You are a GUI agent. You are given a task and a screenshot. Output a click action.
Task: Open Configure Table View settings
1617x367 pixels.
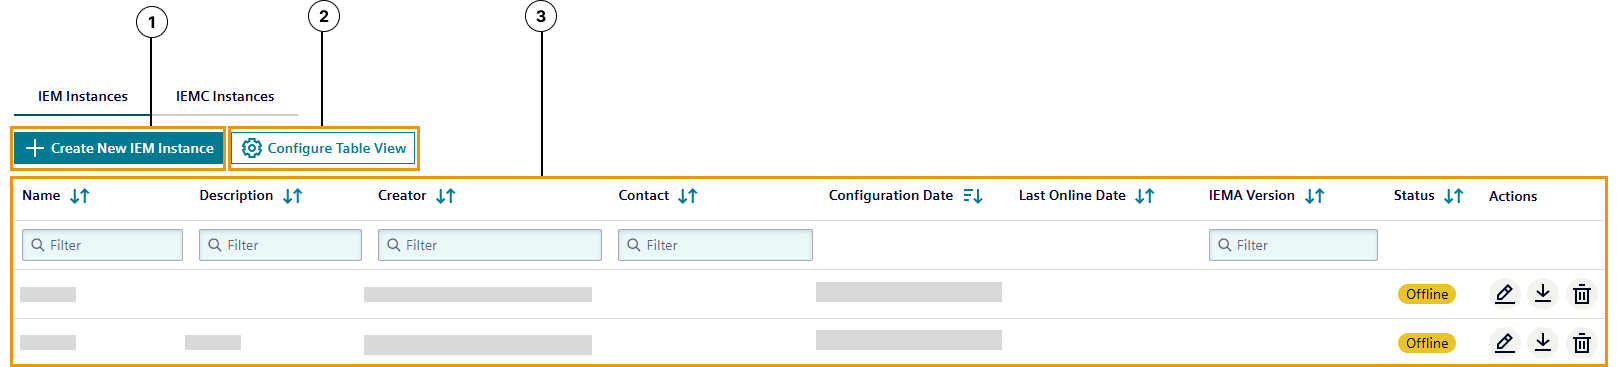[324, 148]
